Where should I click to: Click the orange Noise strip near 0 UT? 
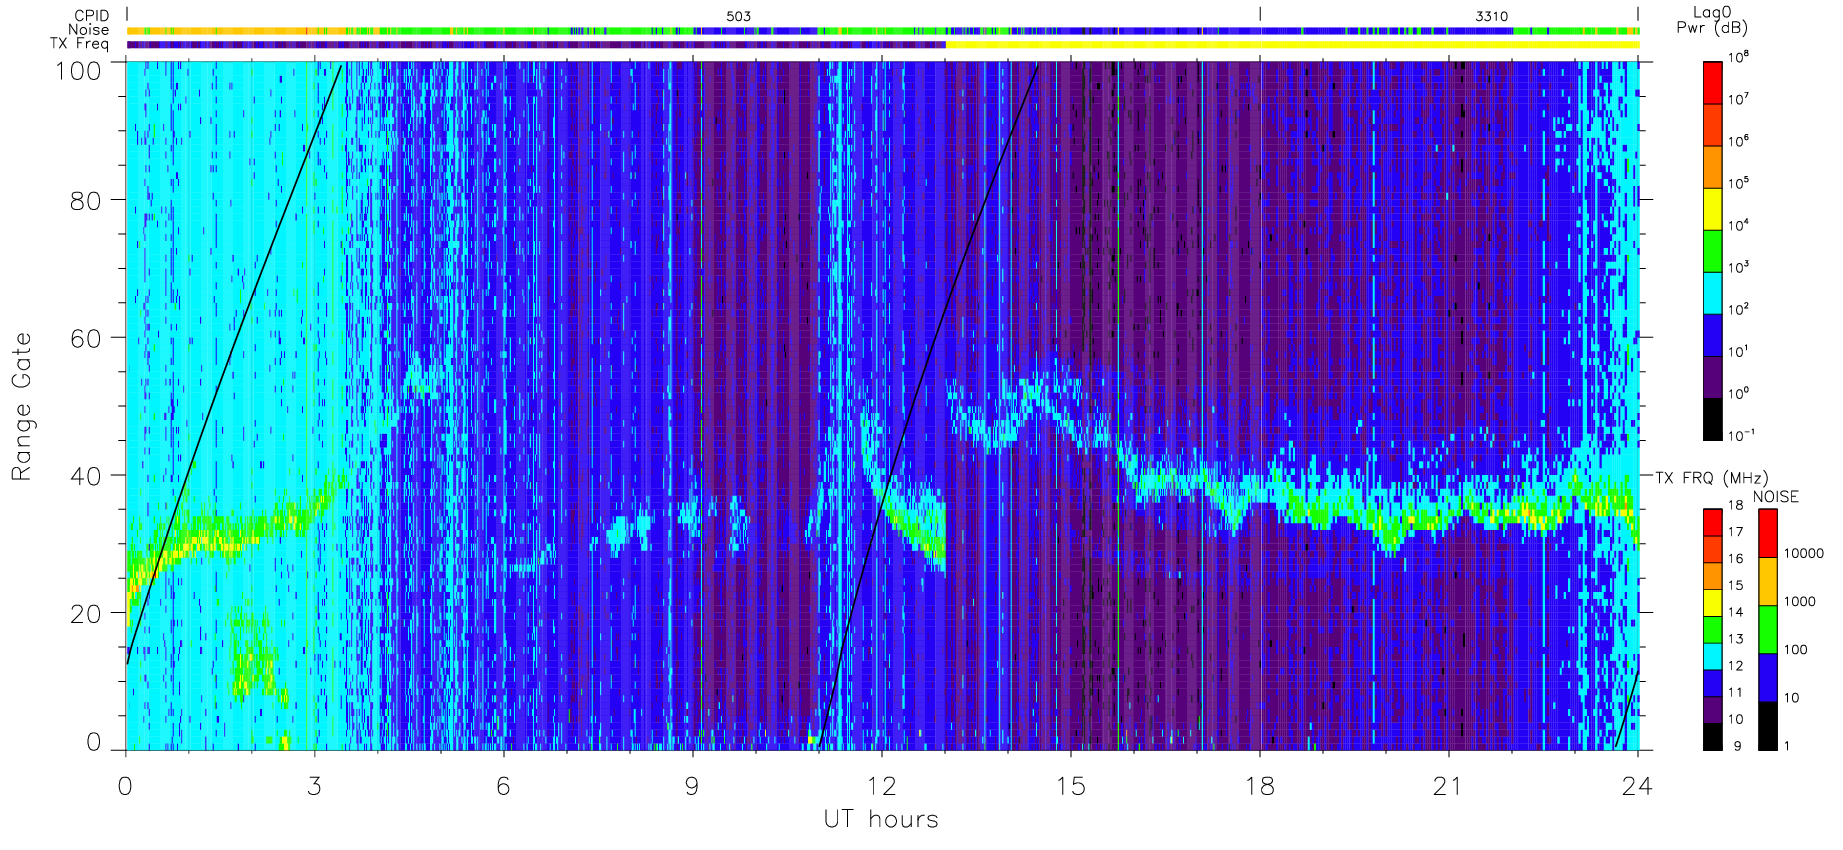[215, 31]
